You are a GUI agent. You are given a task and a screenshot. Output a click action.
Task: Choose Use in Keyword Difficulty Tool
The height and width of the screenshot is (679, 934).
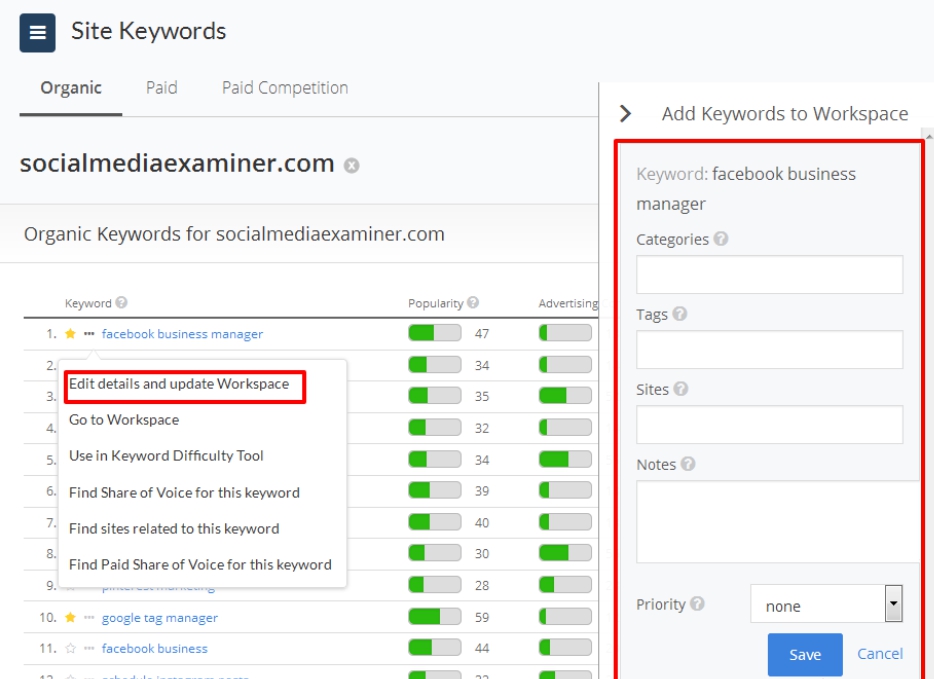coord(166,456)
